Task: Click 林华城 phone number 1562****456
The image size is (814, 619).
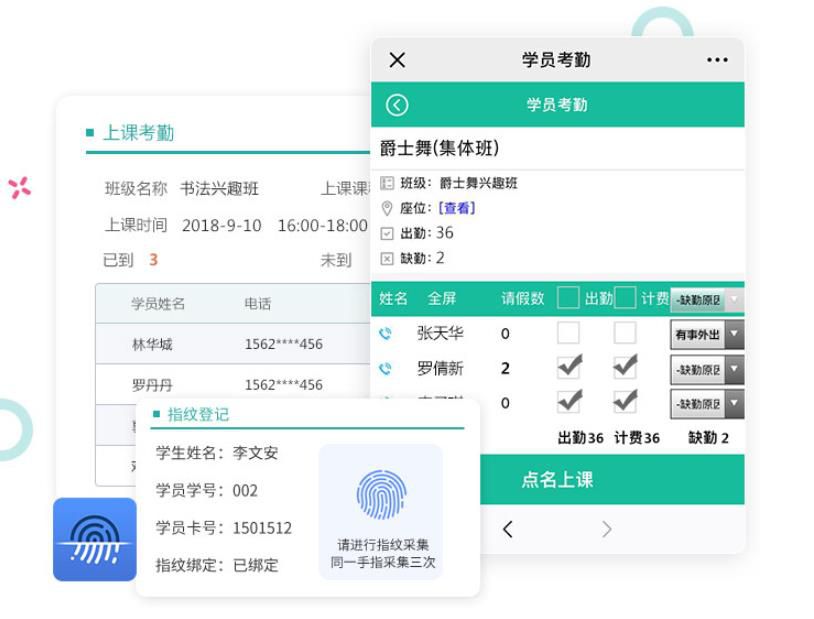Action: 283,344
